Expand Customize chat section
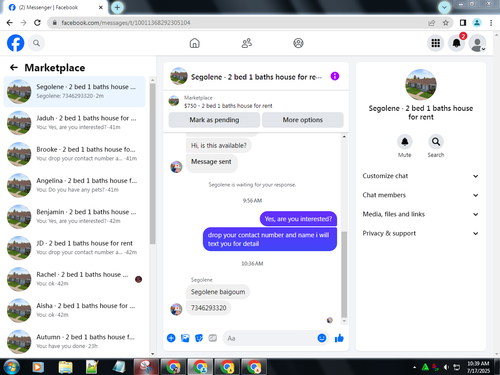The height and width of the screenshot is (375, 500). (420, 176)
